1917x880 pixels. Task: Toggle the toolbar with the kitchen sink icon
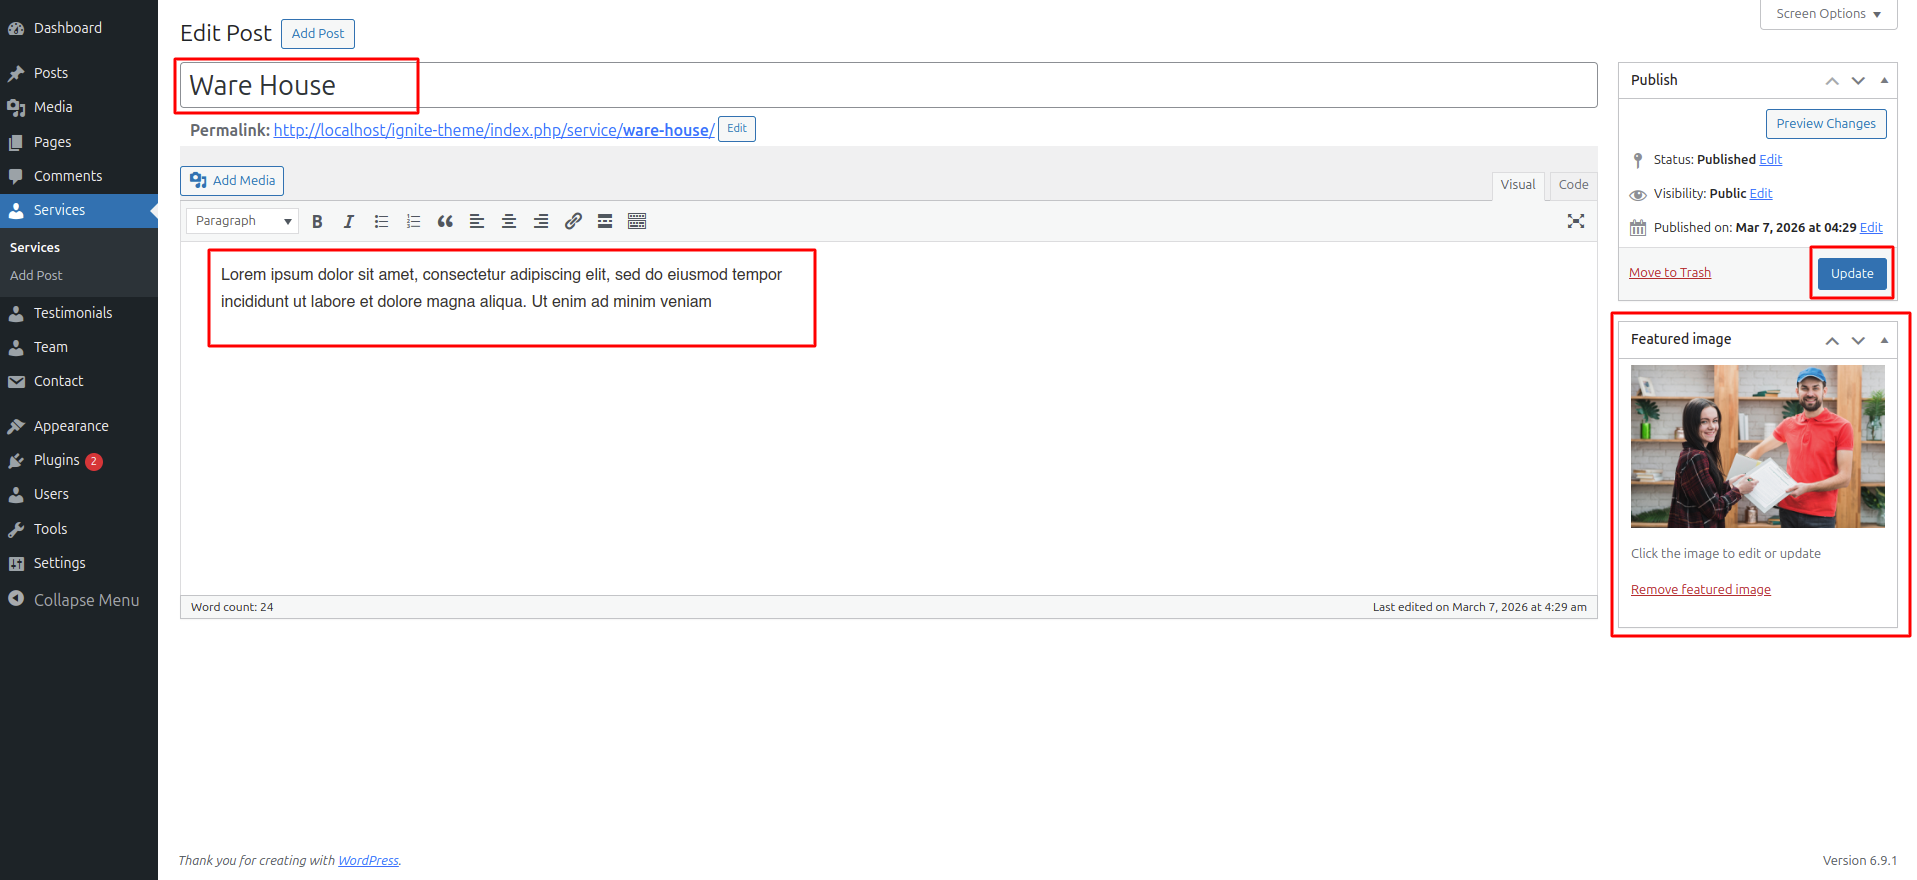coord(637,221)
